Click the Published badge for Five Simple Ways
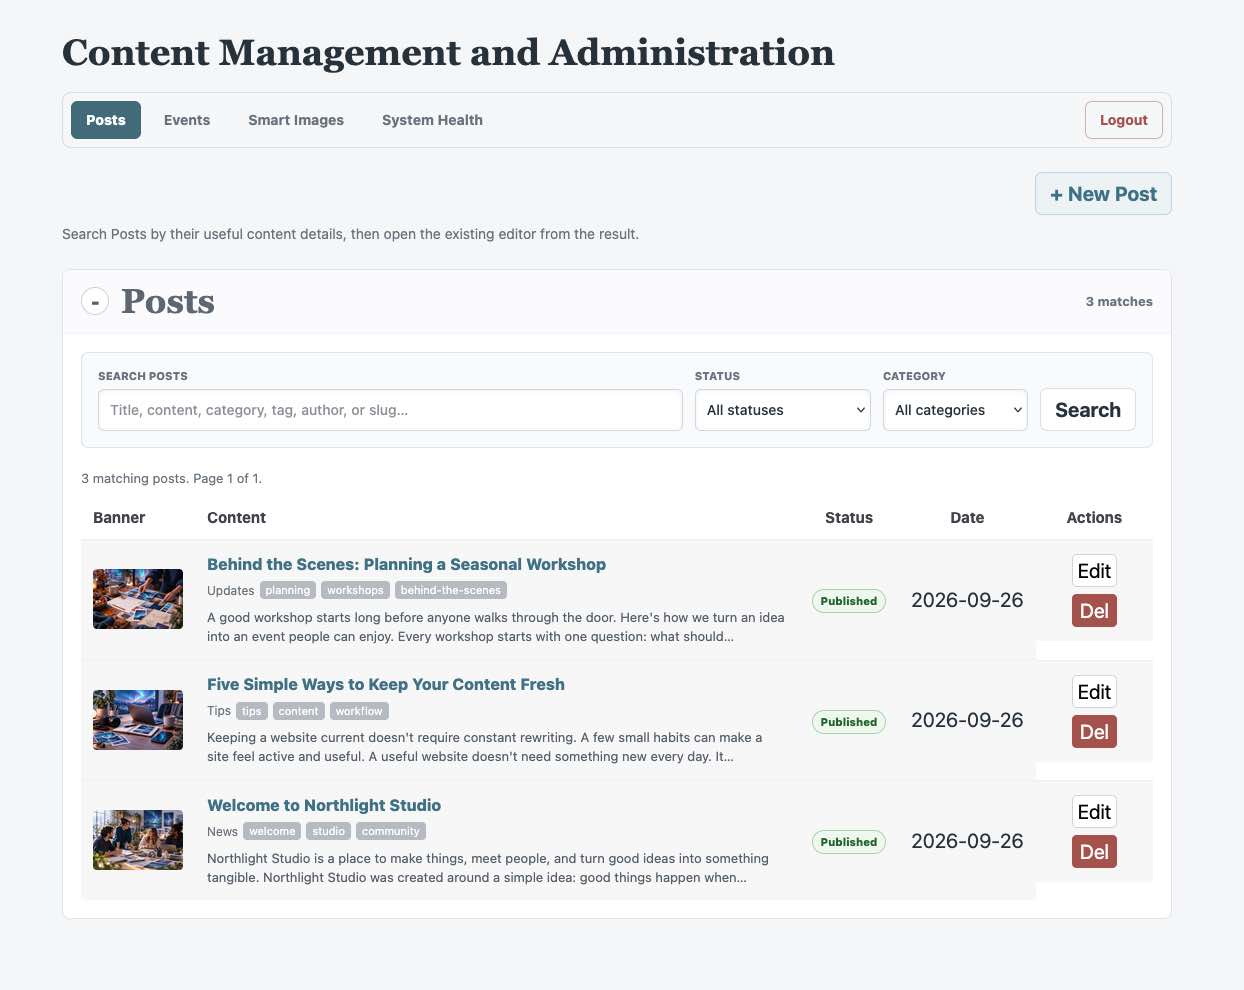The height and width of the screenshot is (990, 1244). [x=849, y=722]
